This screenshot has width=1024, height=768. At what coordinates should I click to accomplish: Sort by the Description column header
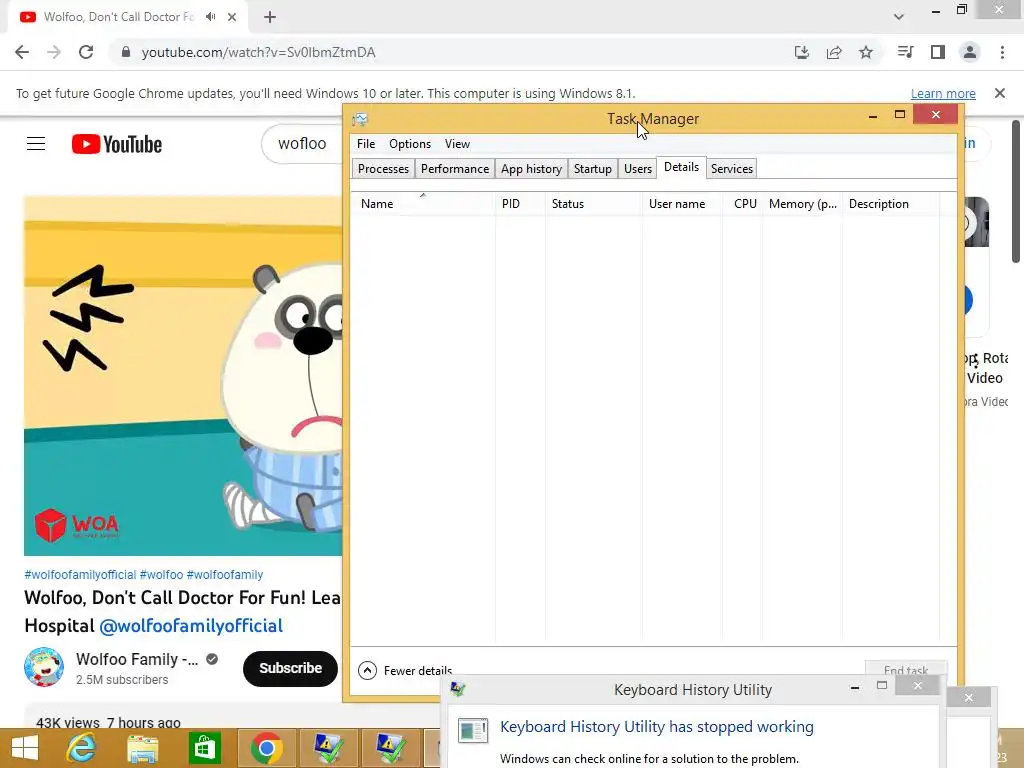click(891, 204)
